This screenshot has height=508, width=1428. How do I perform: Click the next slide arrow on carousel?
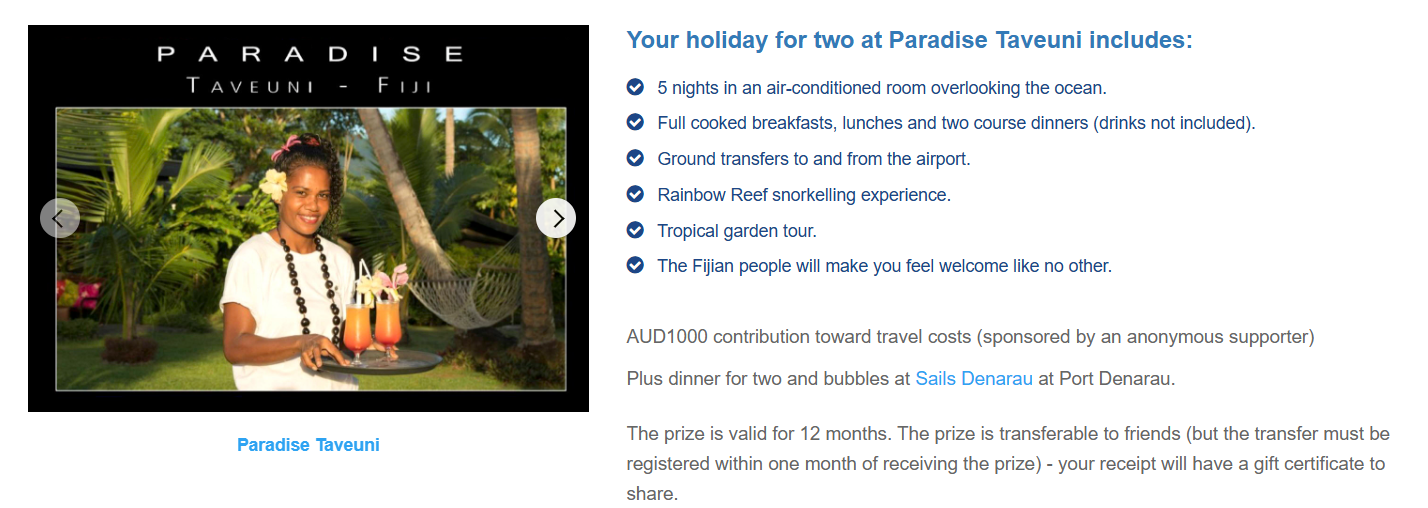coord(556,218)
